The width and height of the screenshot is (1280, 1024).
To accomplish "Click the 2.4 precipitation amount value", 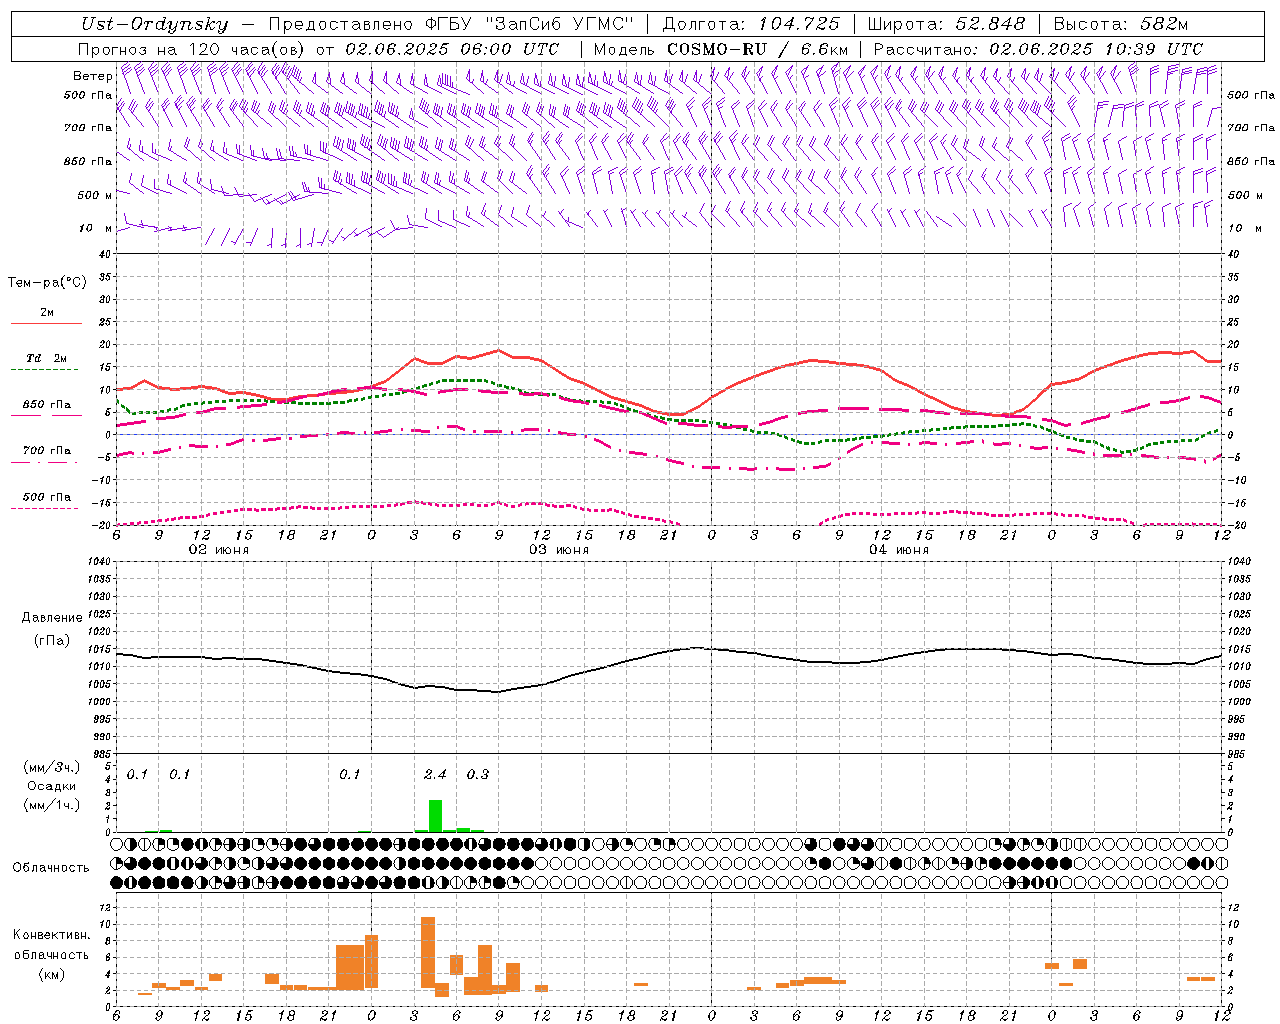I will 435,774.
